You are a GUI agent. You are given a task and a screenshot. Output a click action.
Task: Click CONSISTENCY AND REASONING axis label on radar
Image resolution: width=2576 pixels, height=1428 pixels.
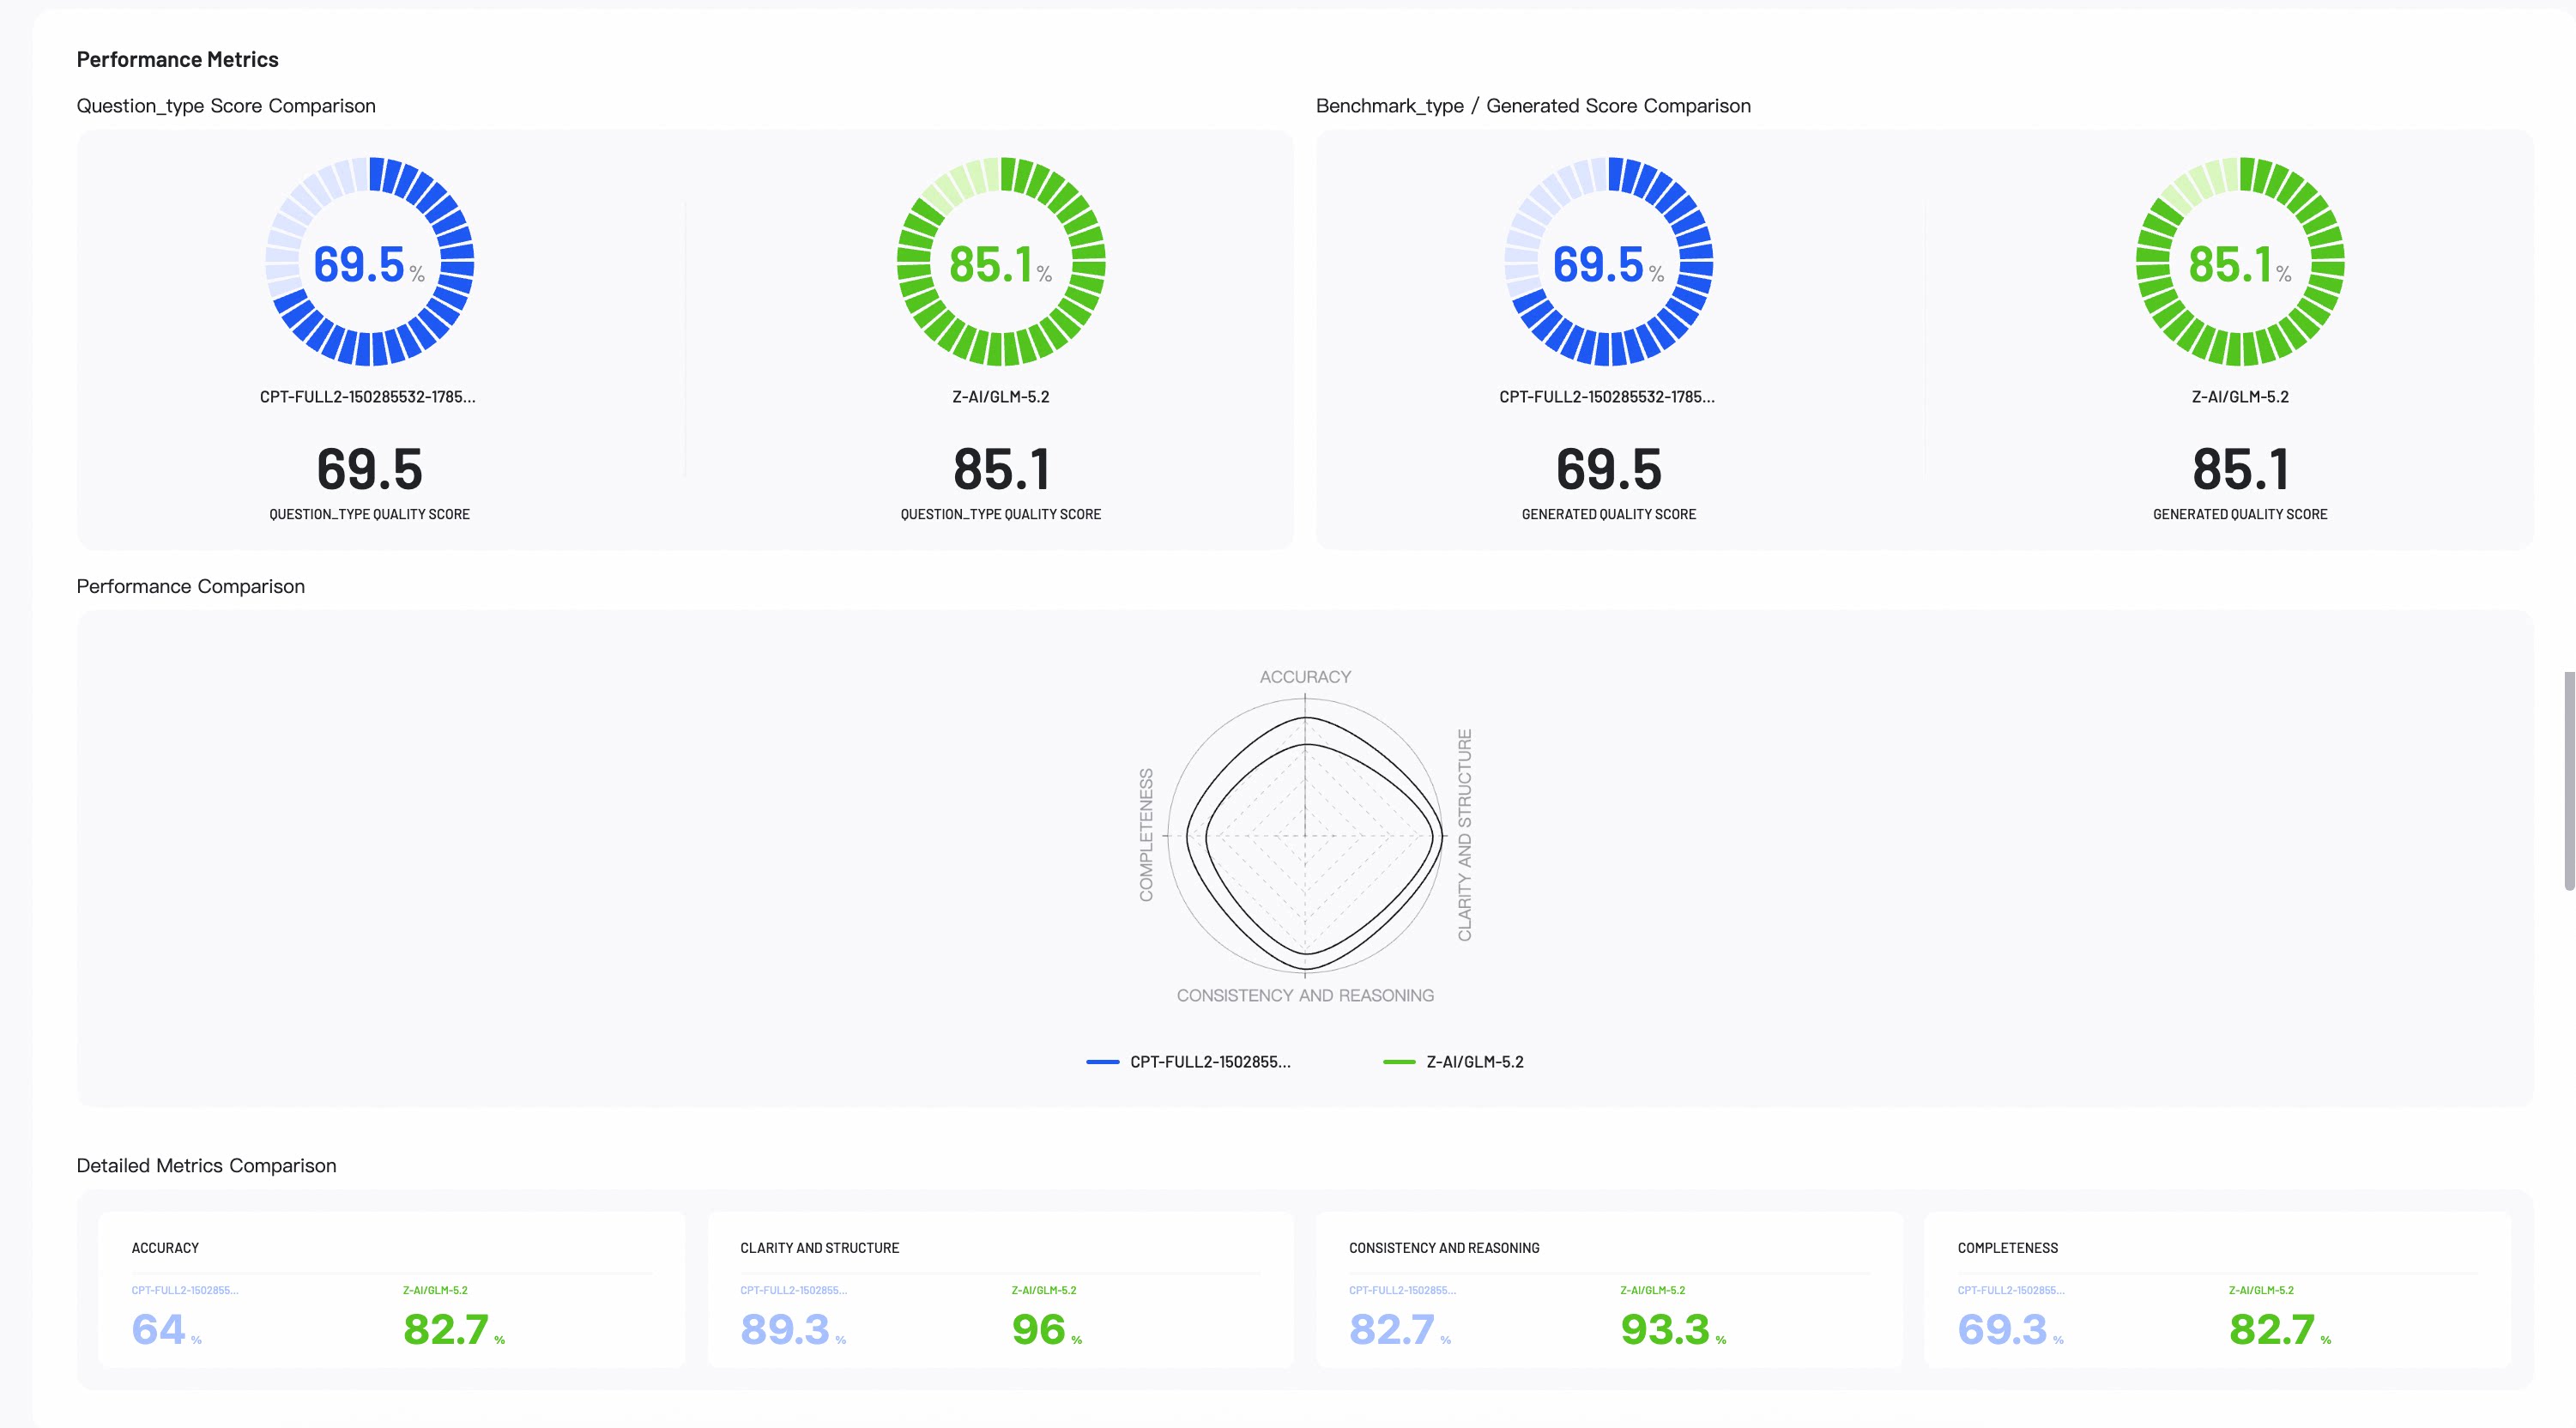(1305, 996)
